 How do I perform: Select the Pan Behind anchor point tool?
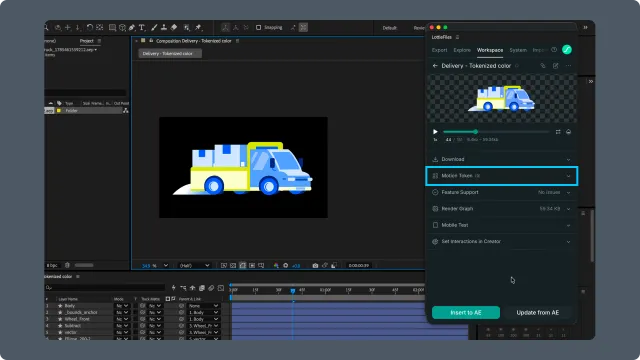pyautogui.click(x=99, y=27)
